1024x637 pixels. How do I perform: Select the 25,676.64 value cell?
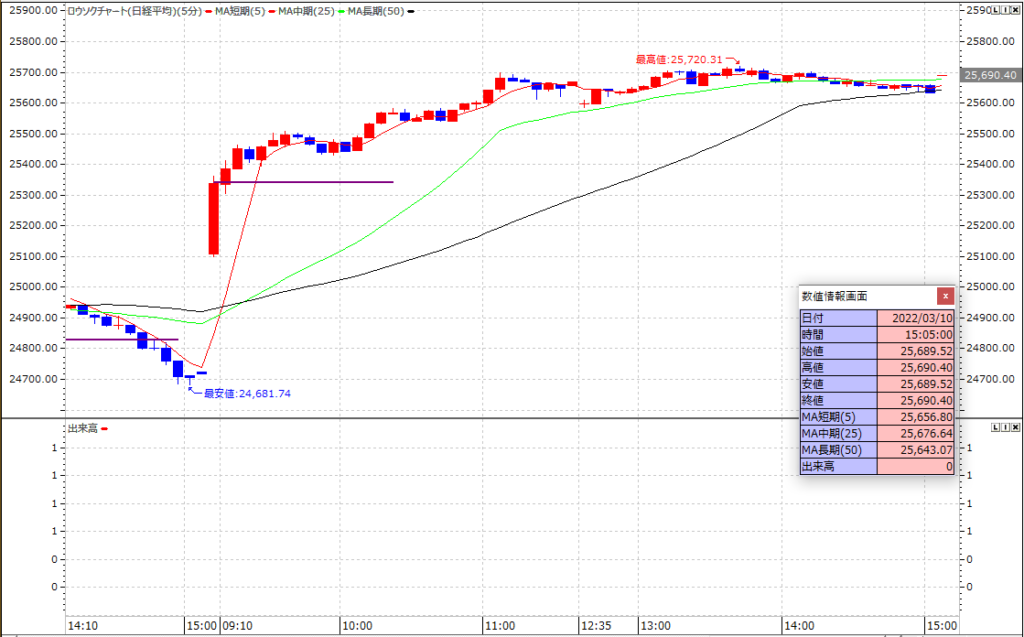[x=916, y=433]
